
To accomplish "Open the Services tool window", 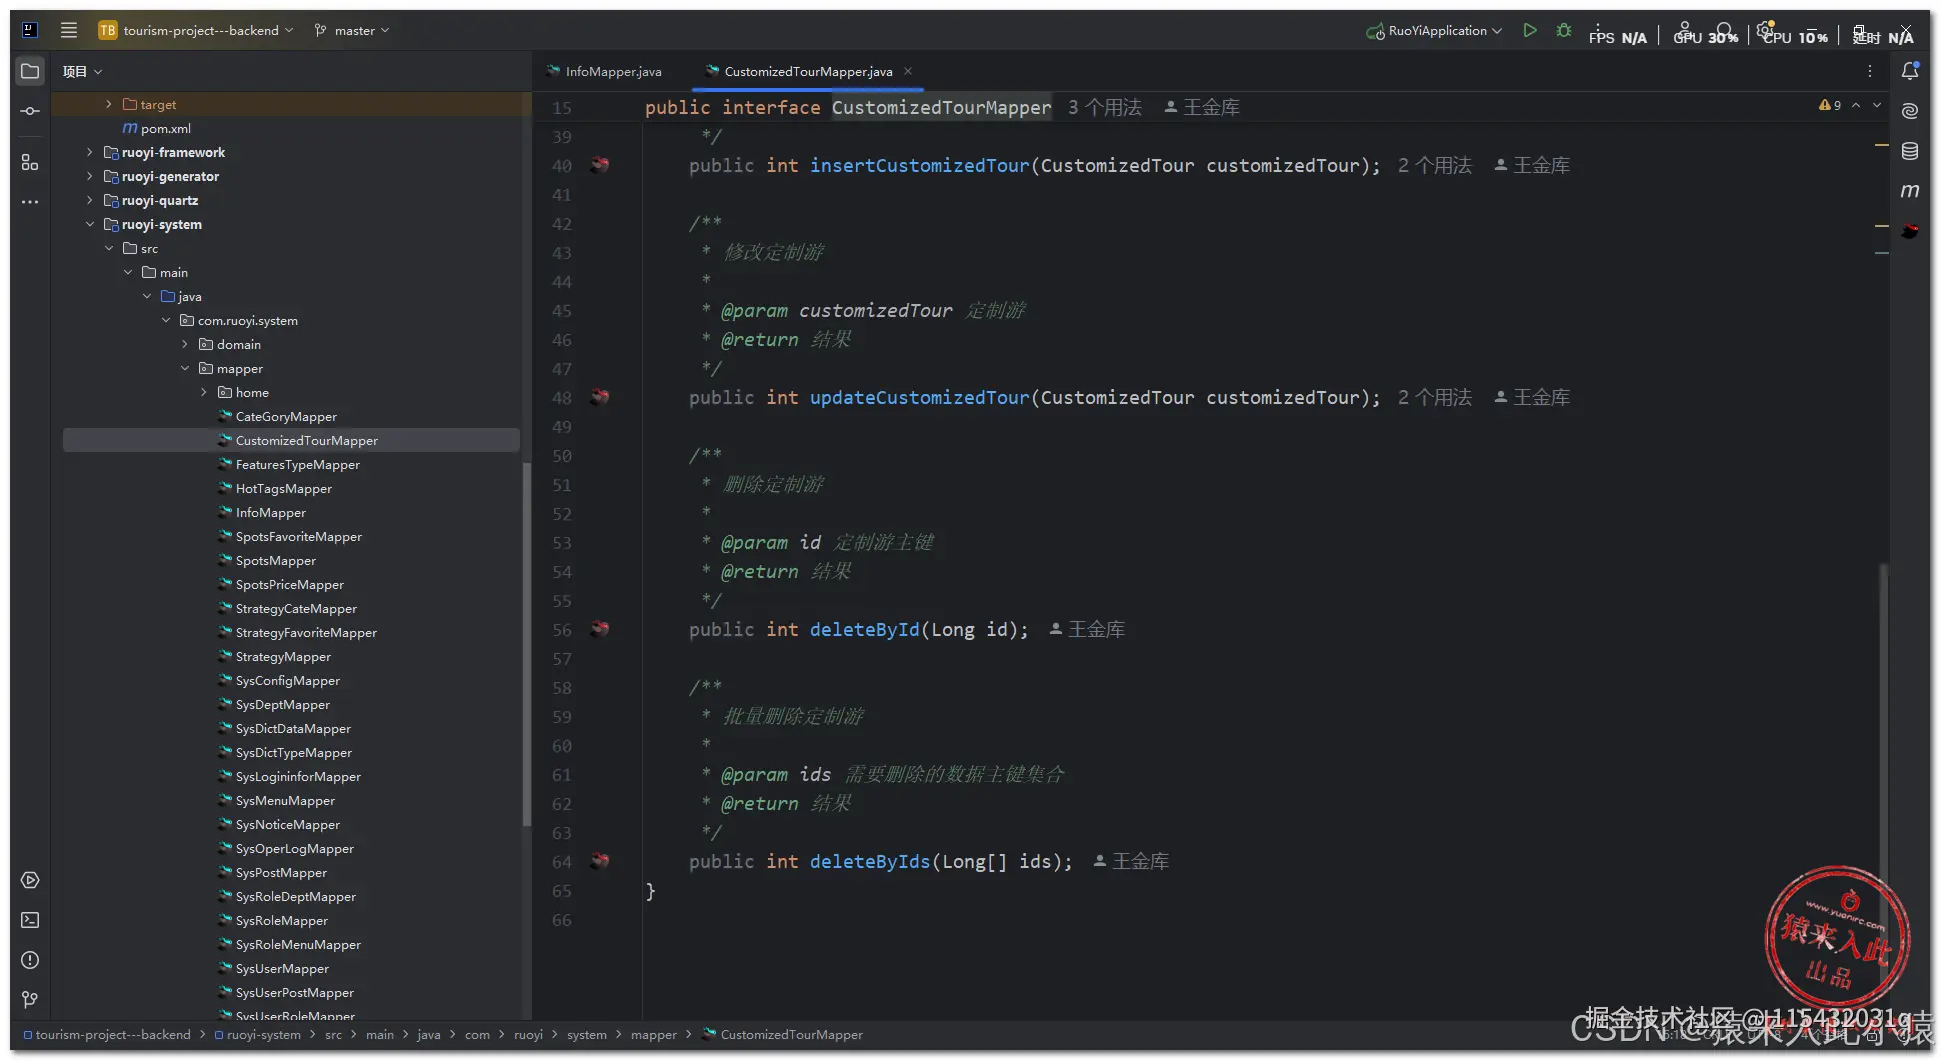I will coord(30,880).
